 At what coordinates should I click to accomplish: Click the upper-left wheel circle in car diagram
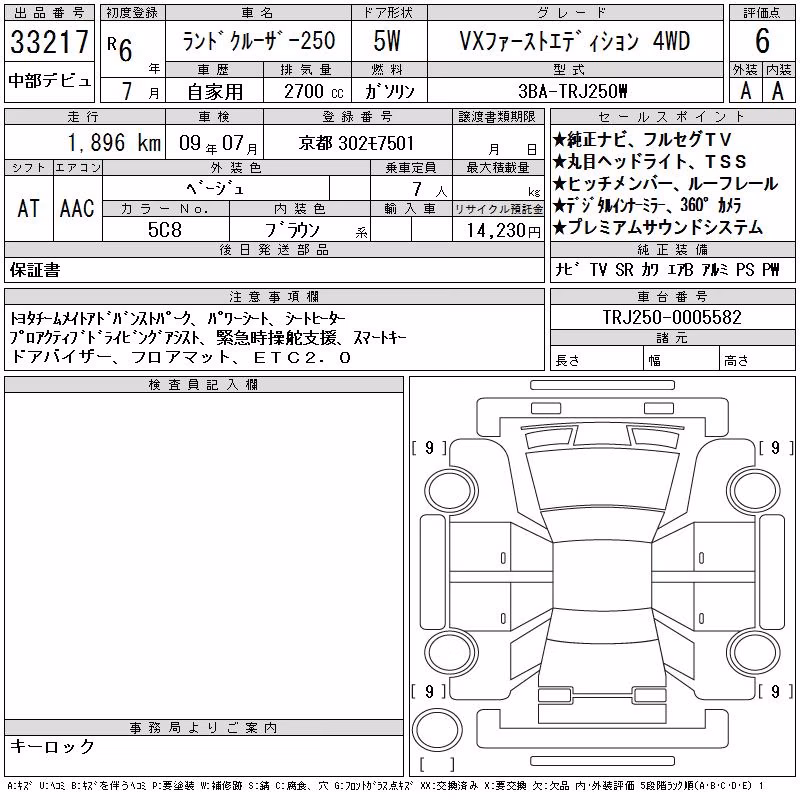(x=451, y=491)
